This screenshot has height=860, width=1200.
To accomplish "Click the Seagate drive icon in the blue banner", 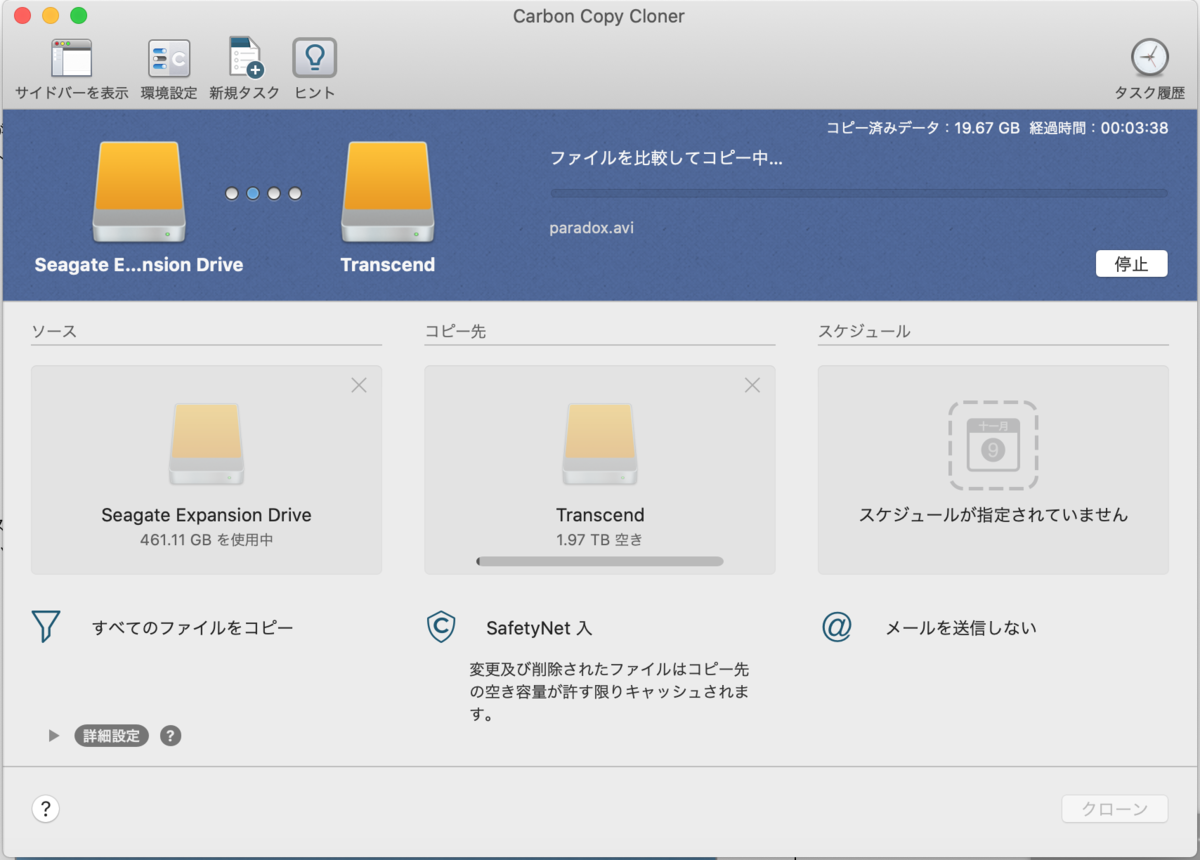I will (x=139, y=192).
